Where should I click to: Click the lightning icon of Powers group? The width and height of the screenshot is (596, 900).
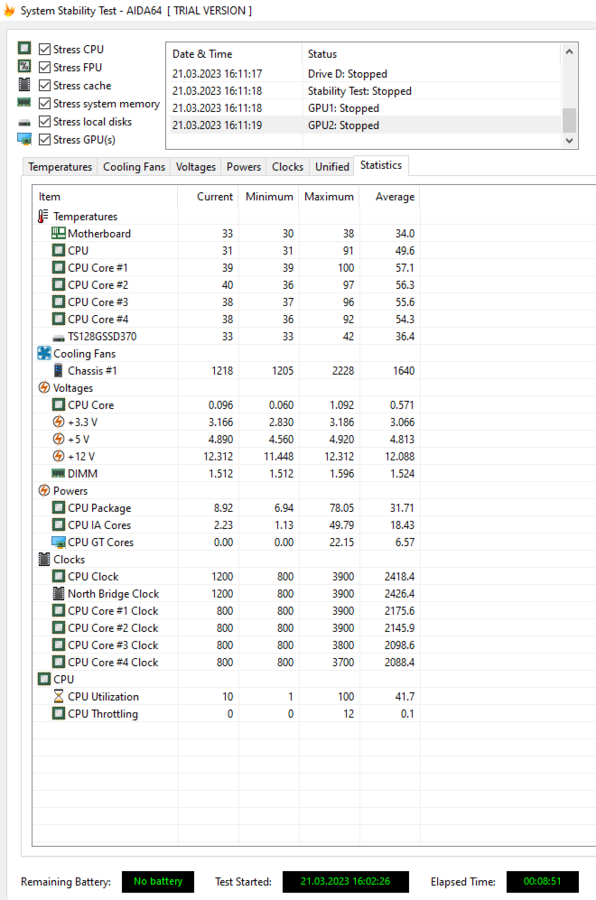click(44, 490)
